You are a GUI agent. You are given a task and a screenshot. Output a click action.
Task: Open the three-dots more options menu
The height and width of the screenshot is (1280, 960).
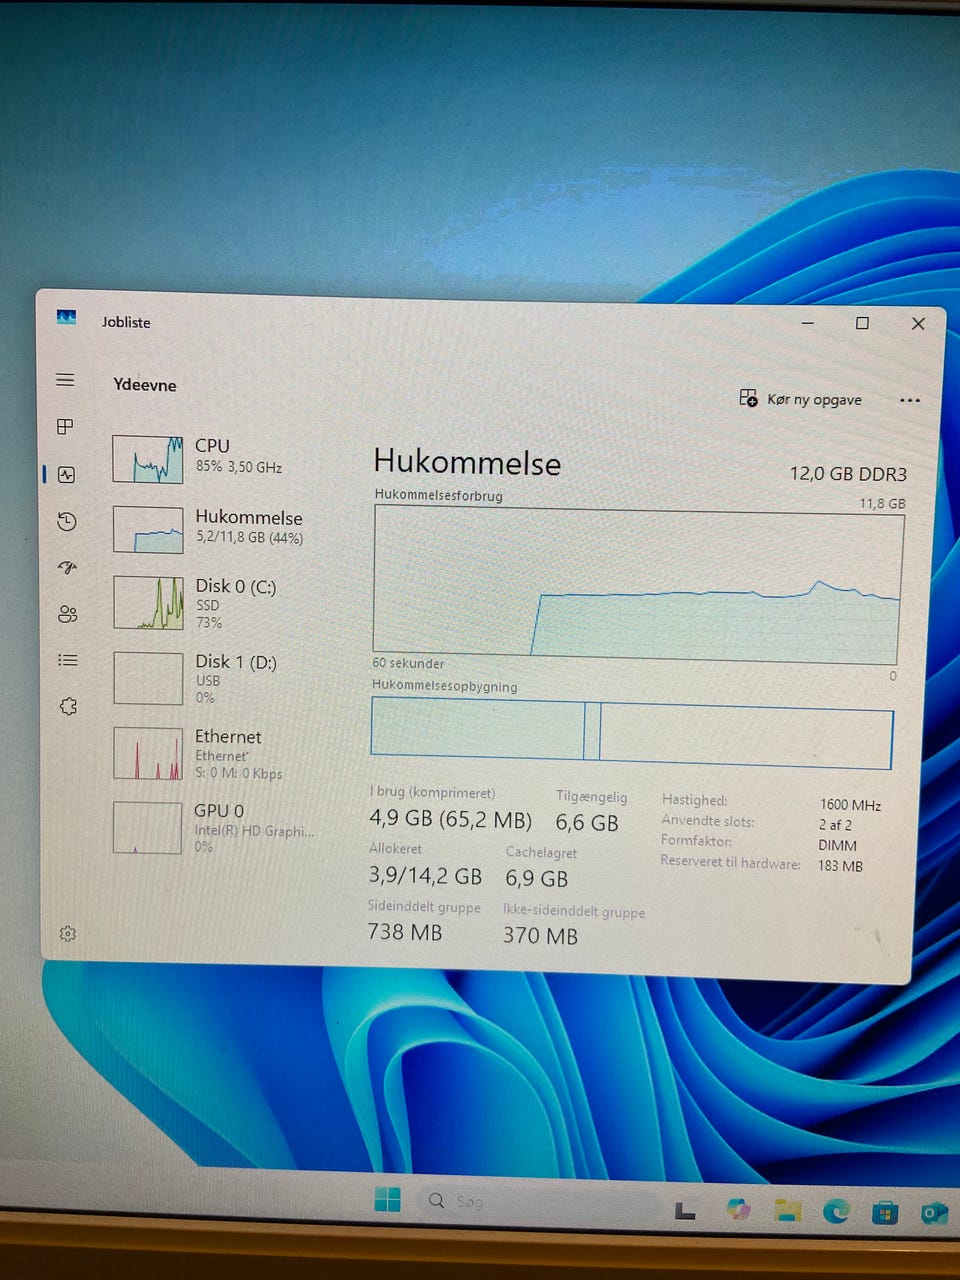(909, 400)
